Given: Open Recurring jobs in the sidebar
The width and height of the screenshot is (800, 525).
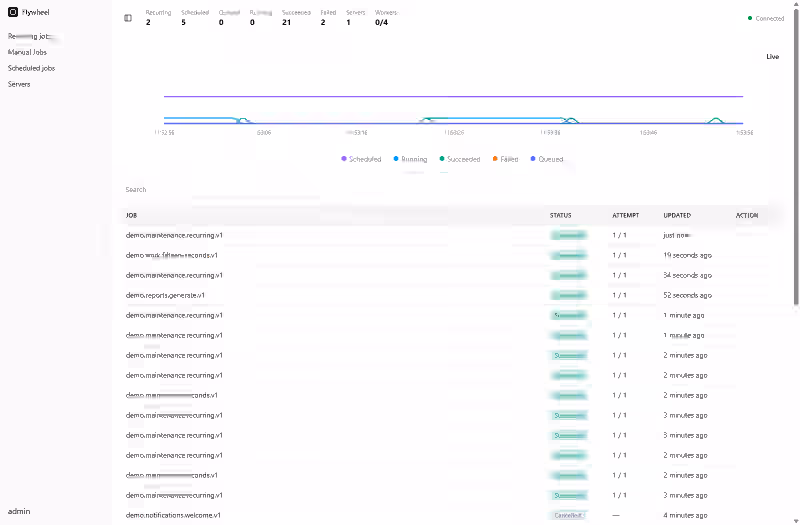Looking at the screenshot, I should click(30, 36).
